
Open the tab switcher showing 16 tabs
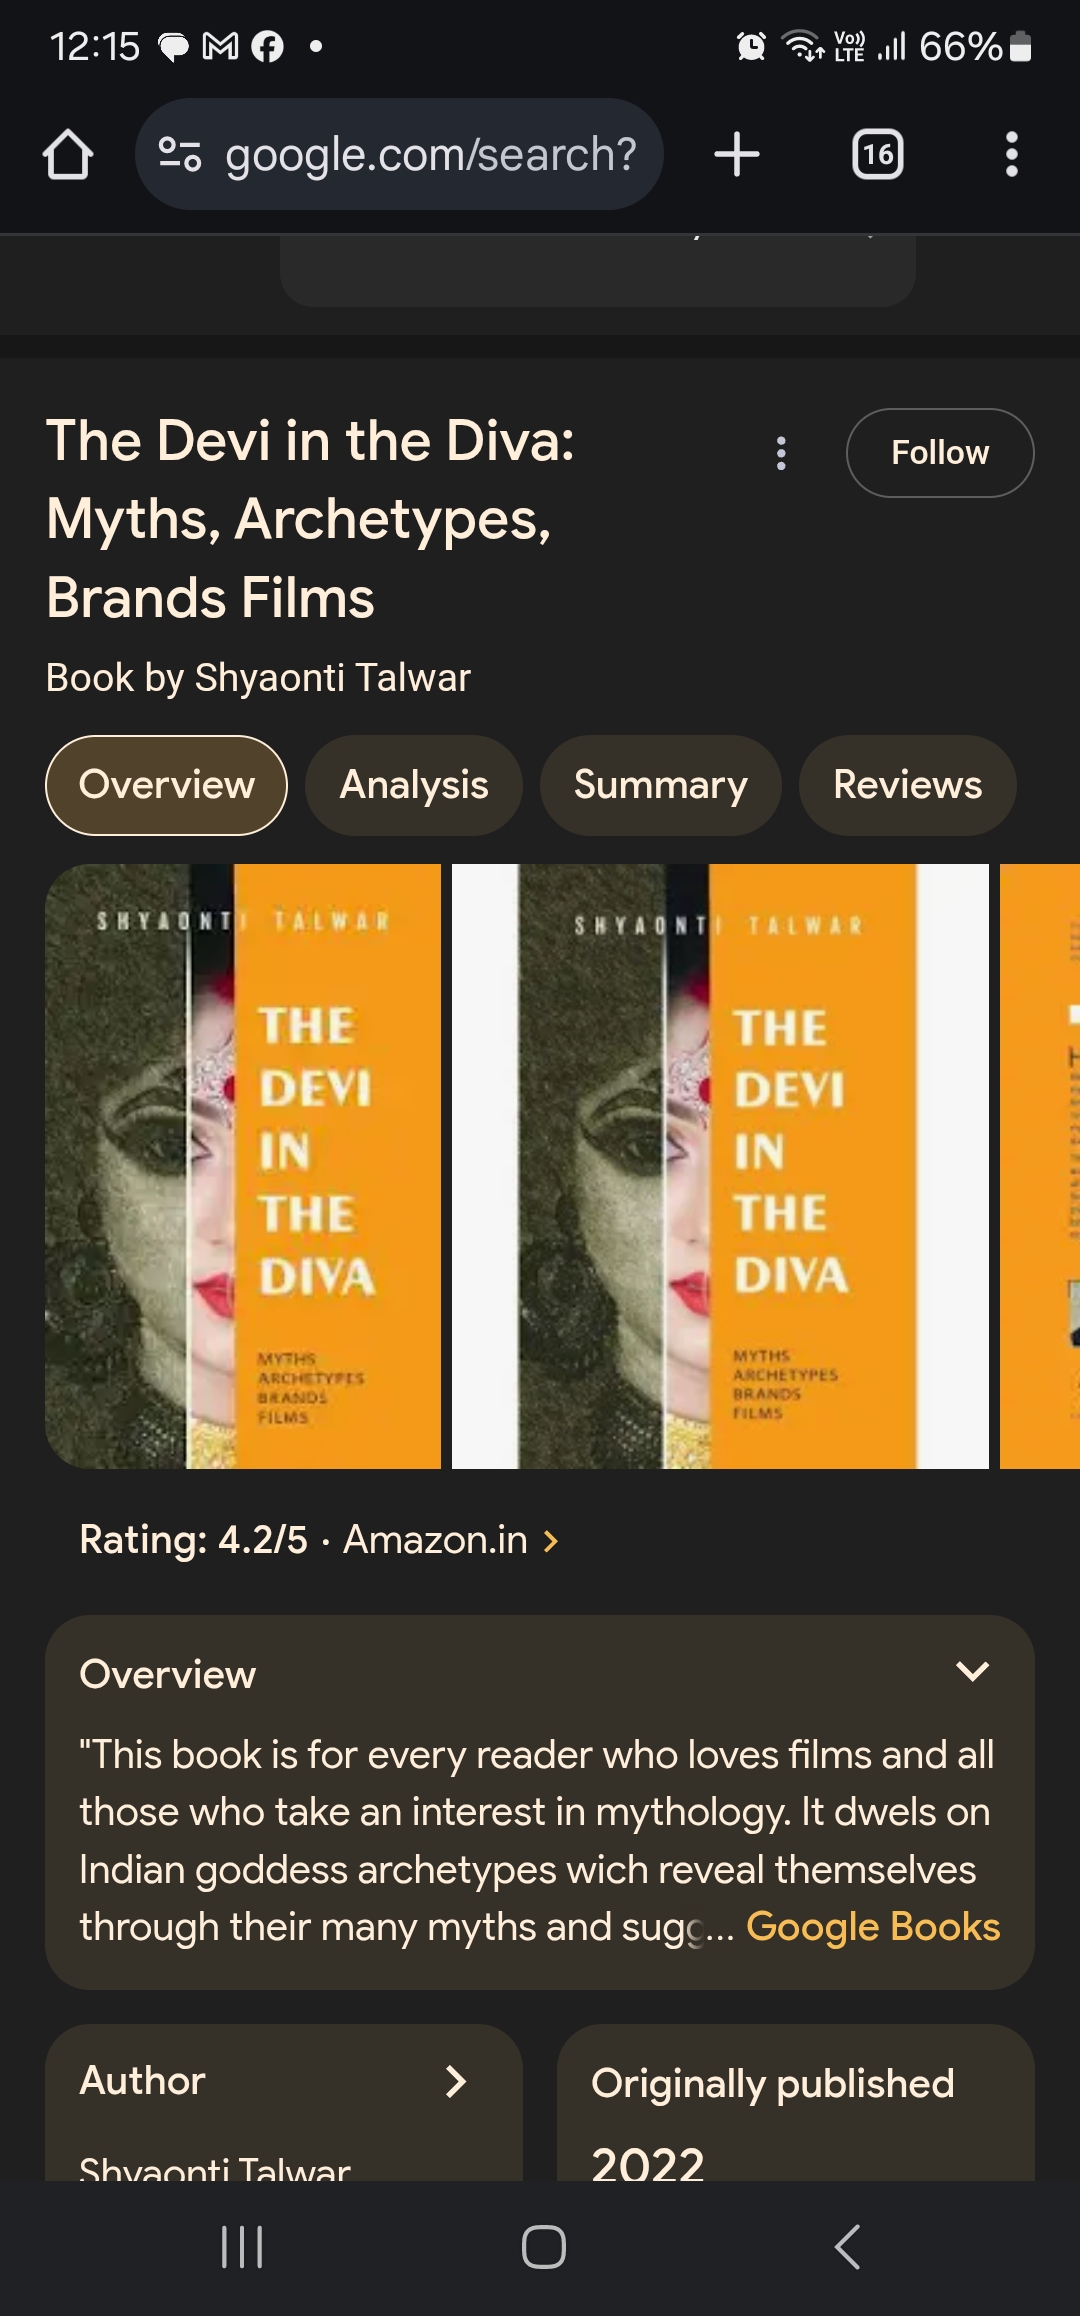(878, 154)
